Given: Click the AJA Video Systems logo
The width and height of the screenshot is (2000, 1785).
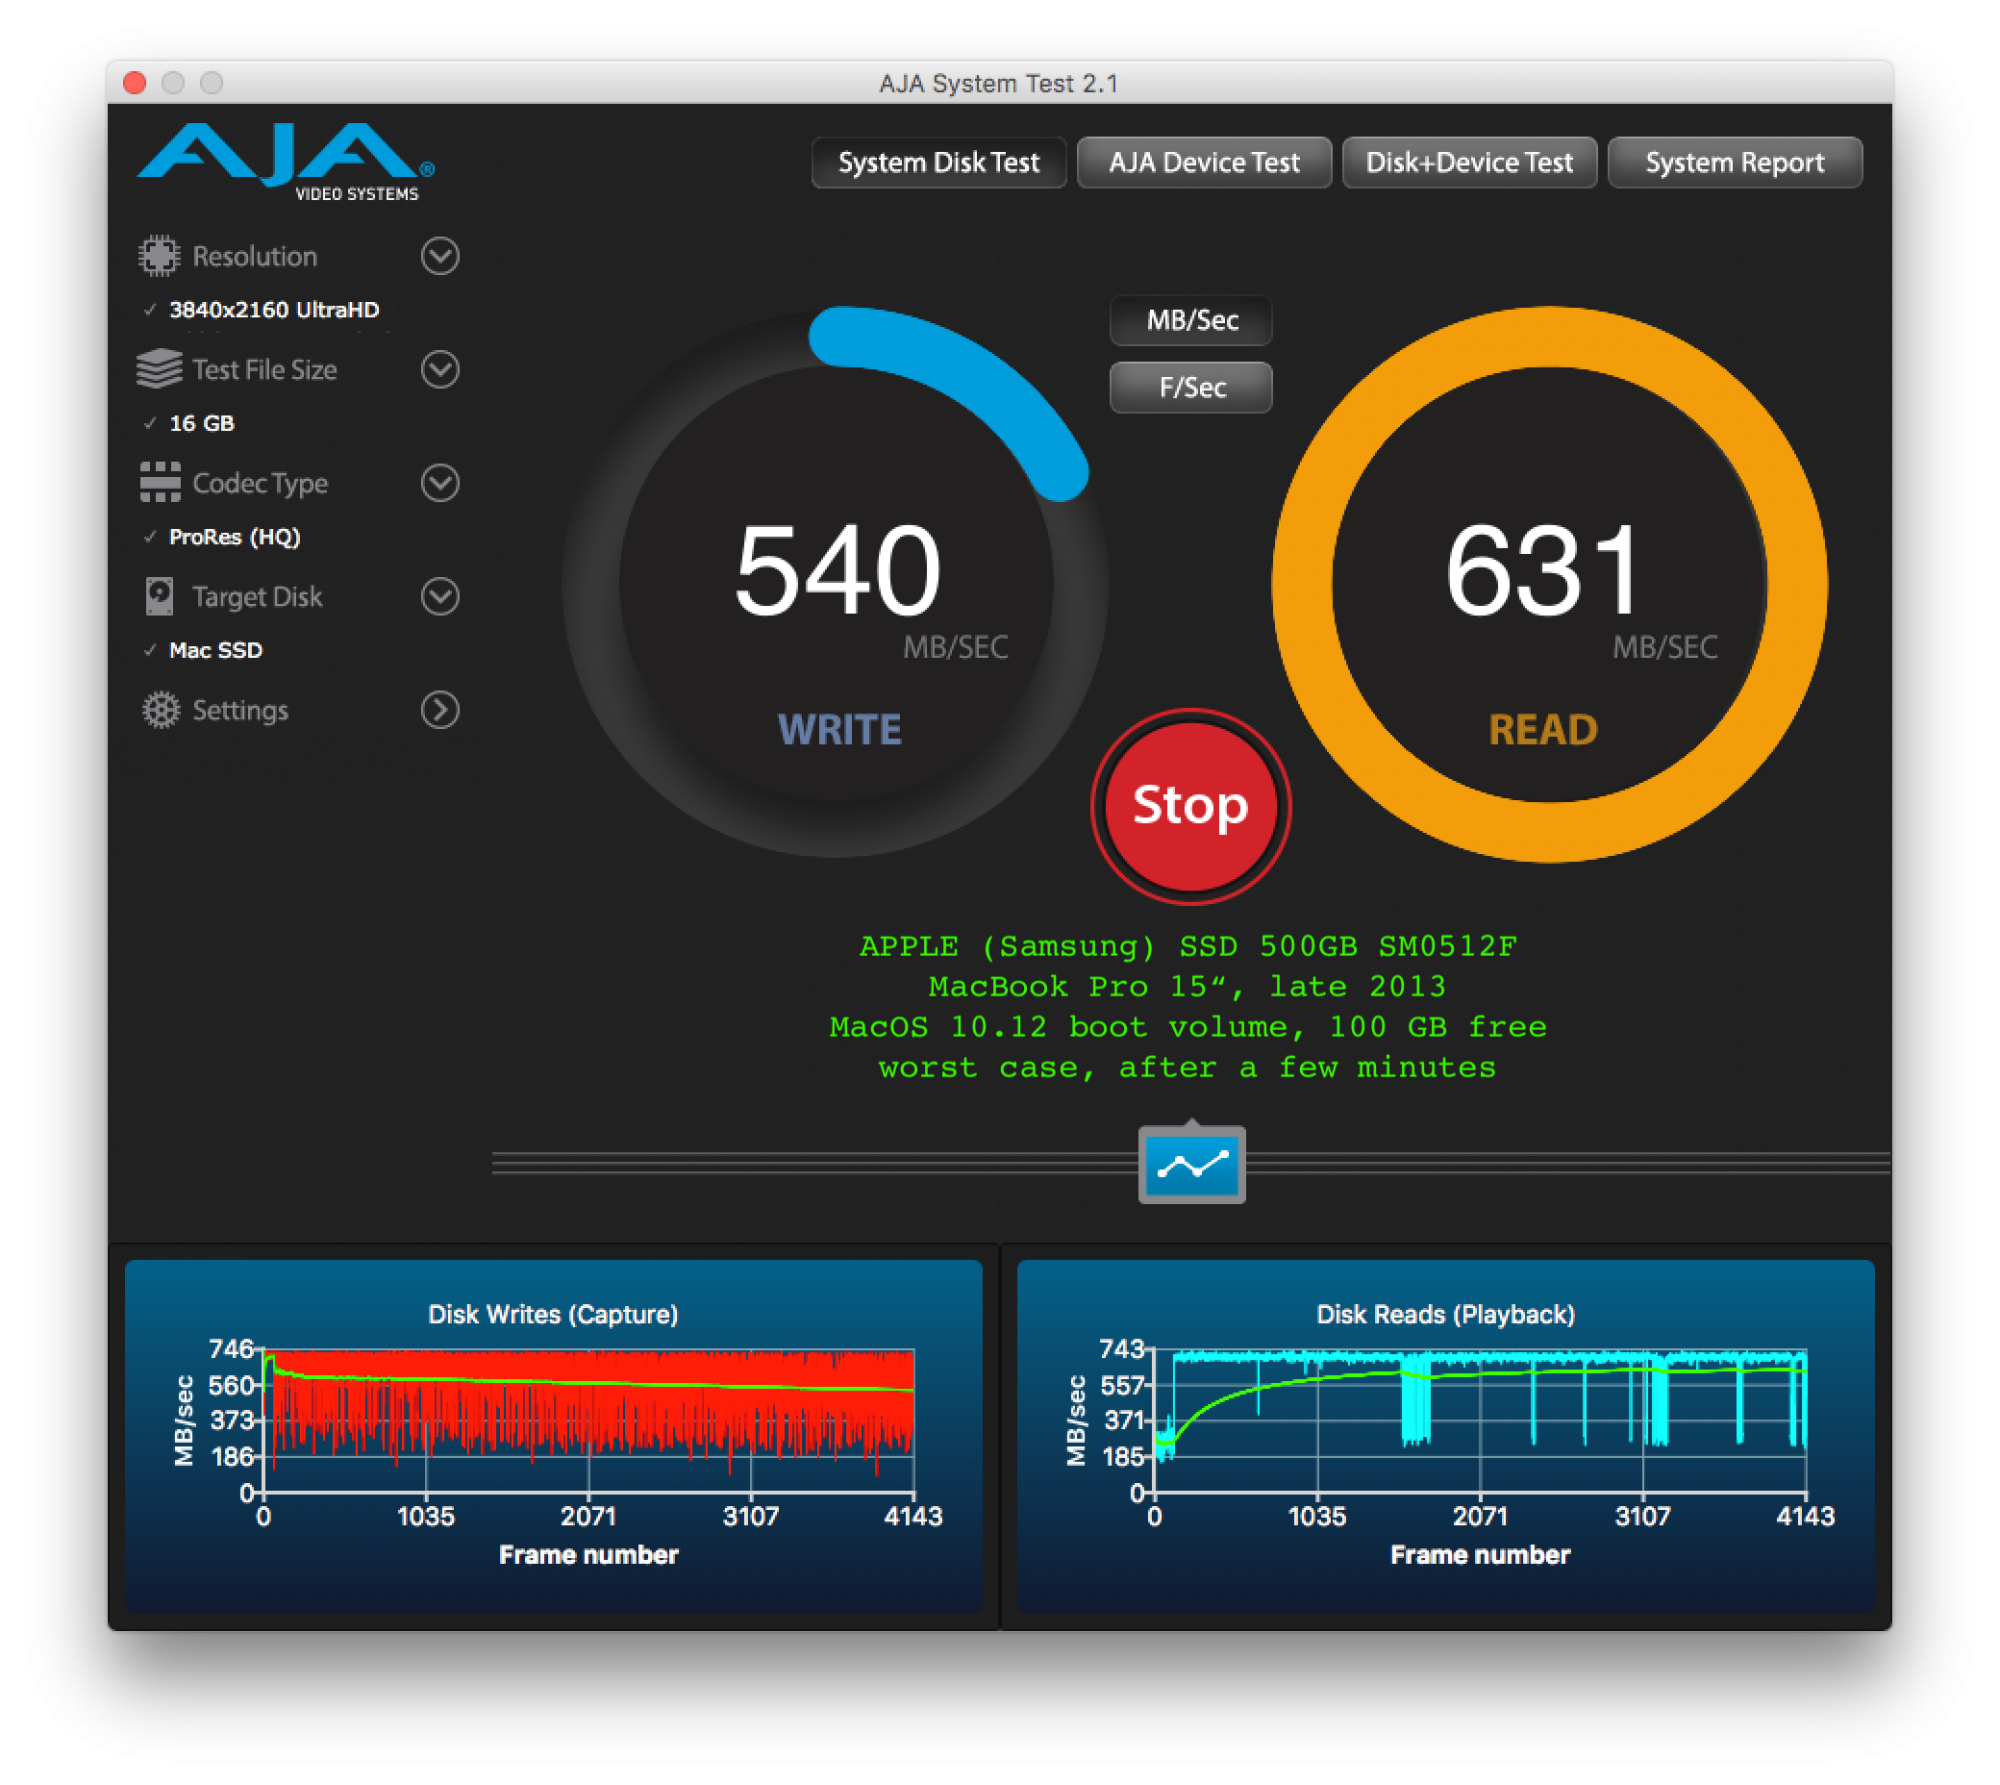Looking at the screenshot, I should (285, 160).
